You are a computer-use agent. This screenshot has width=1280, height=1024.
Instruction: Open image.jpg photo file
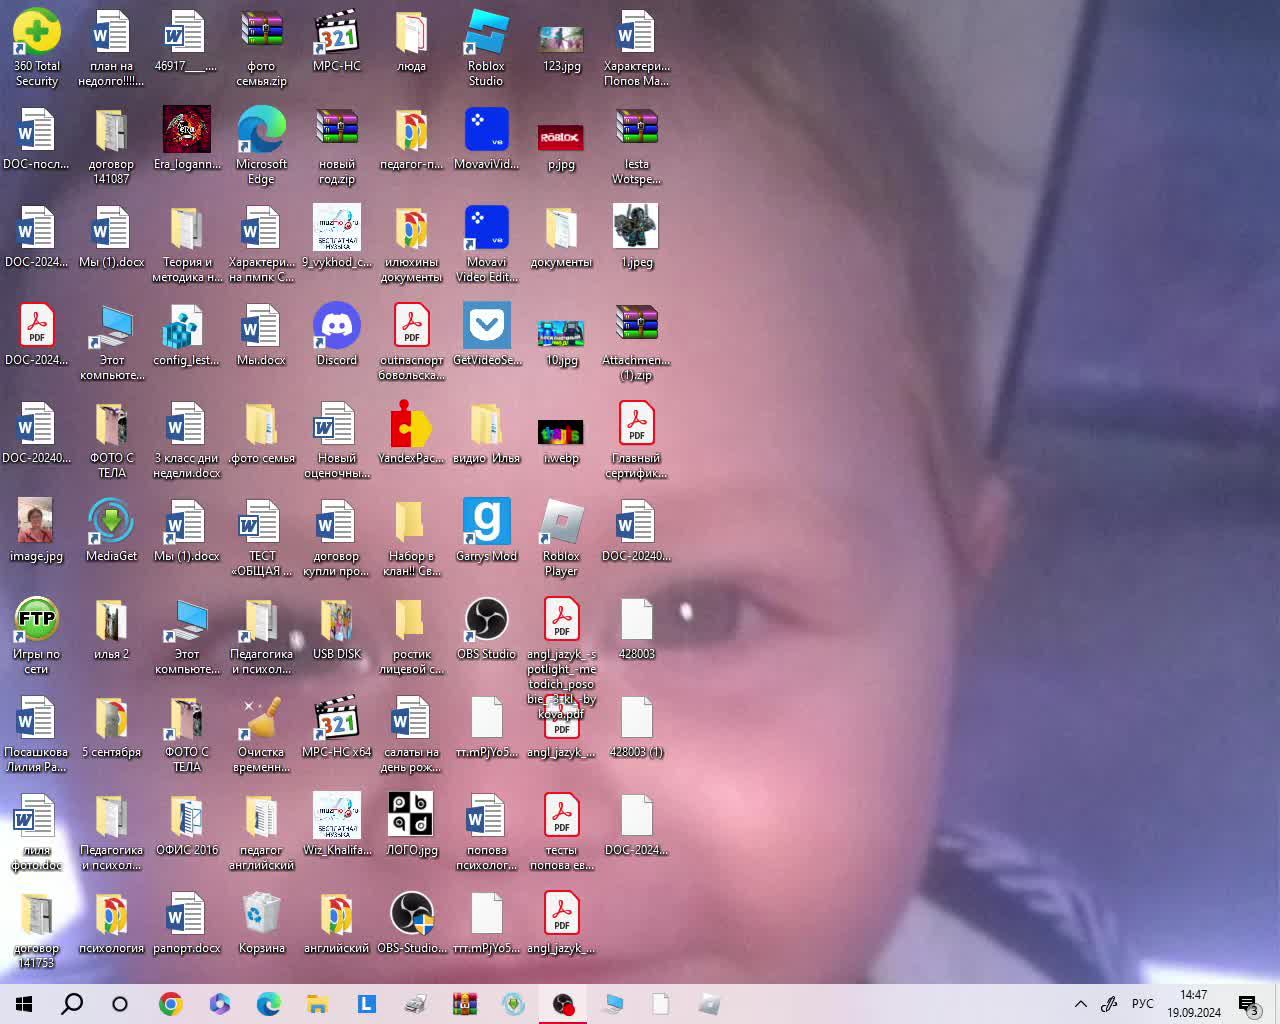[x=36, y=530]
